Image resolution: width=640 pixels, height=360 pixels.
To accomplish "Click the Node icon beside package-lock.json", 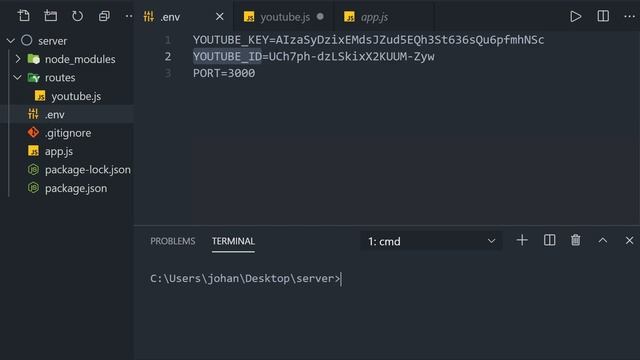I will (x=33, y=169).
